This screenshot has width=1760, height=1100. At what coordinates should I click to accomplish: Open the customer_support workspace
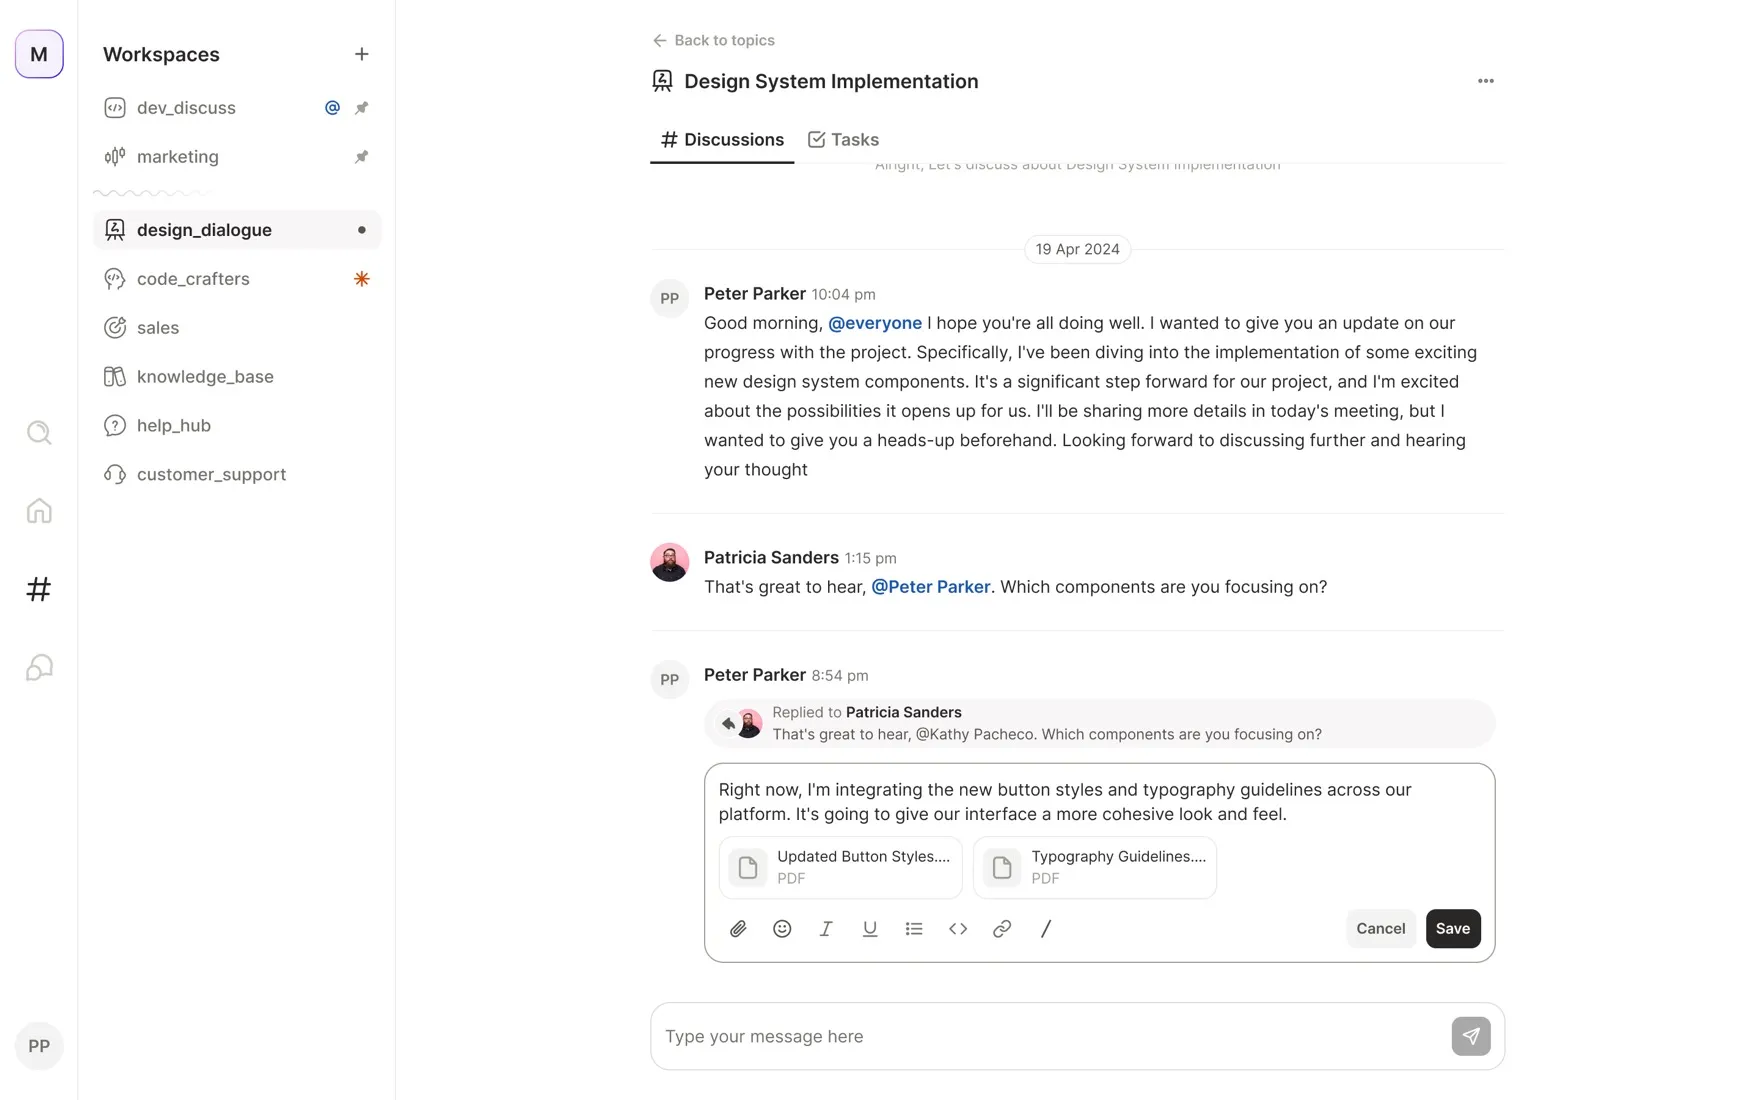pos(237,475)
